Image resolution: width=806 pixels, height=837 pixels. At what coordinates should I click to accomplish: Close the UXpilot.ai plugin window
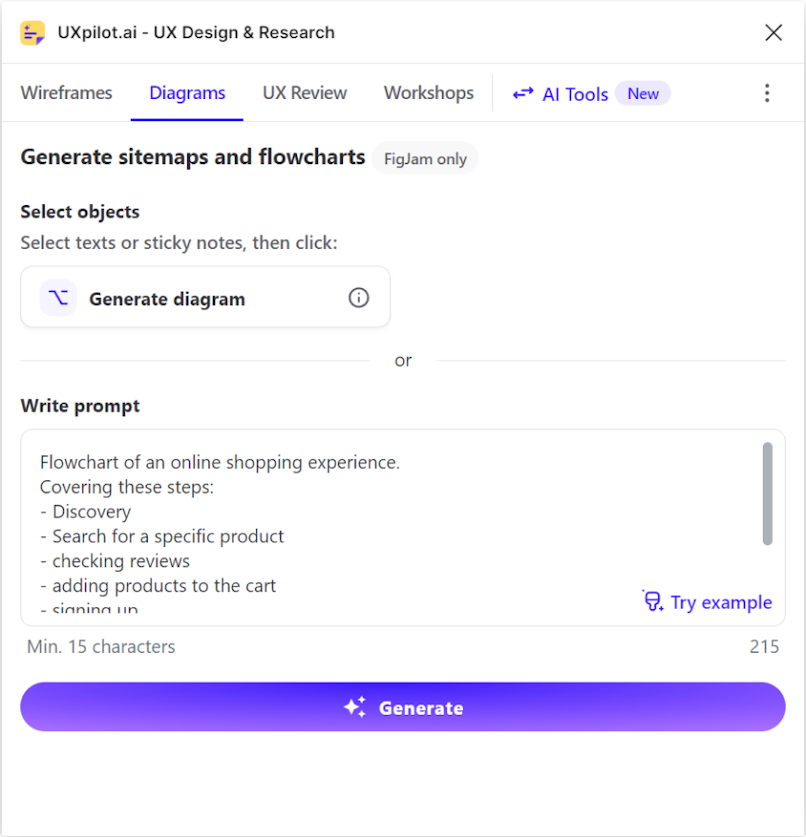click(x=773, y=33)
